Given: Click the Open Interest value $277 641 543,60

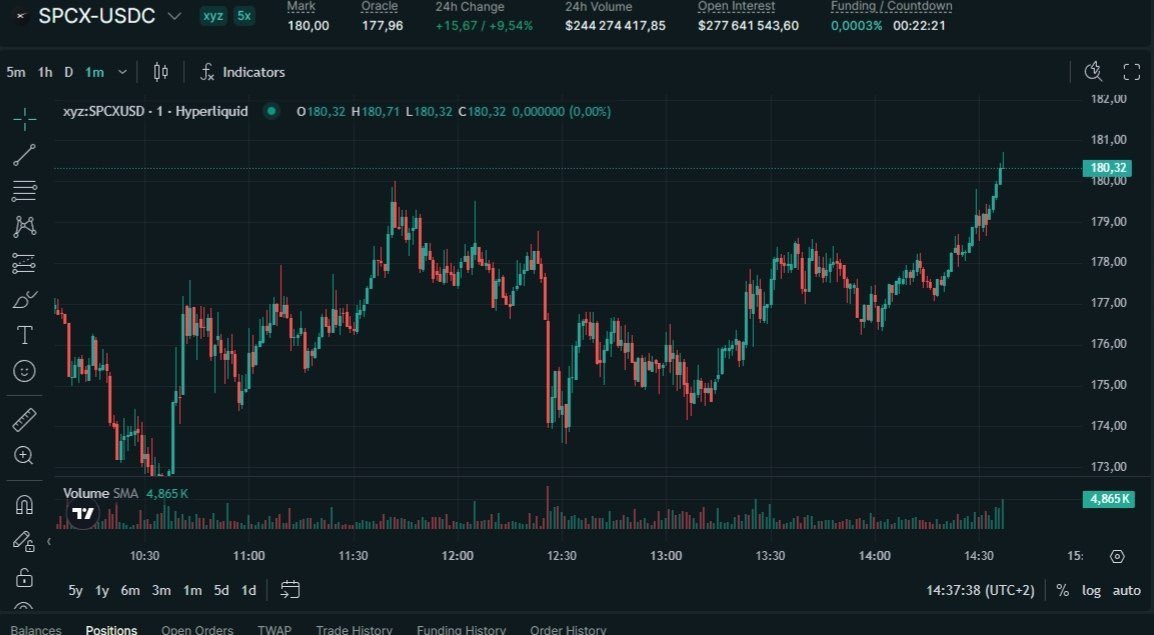Looking at the screenshot, I should [x=748, y=26].
